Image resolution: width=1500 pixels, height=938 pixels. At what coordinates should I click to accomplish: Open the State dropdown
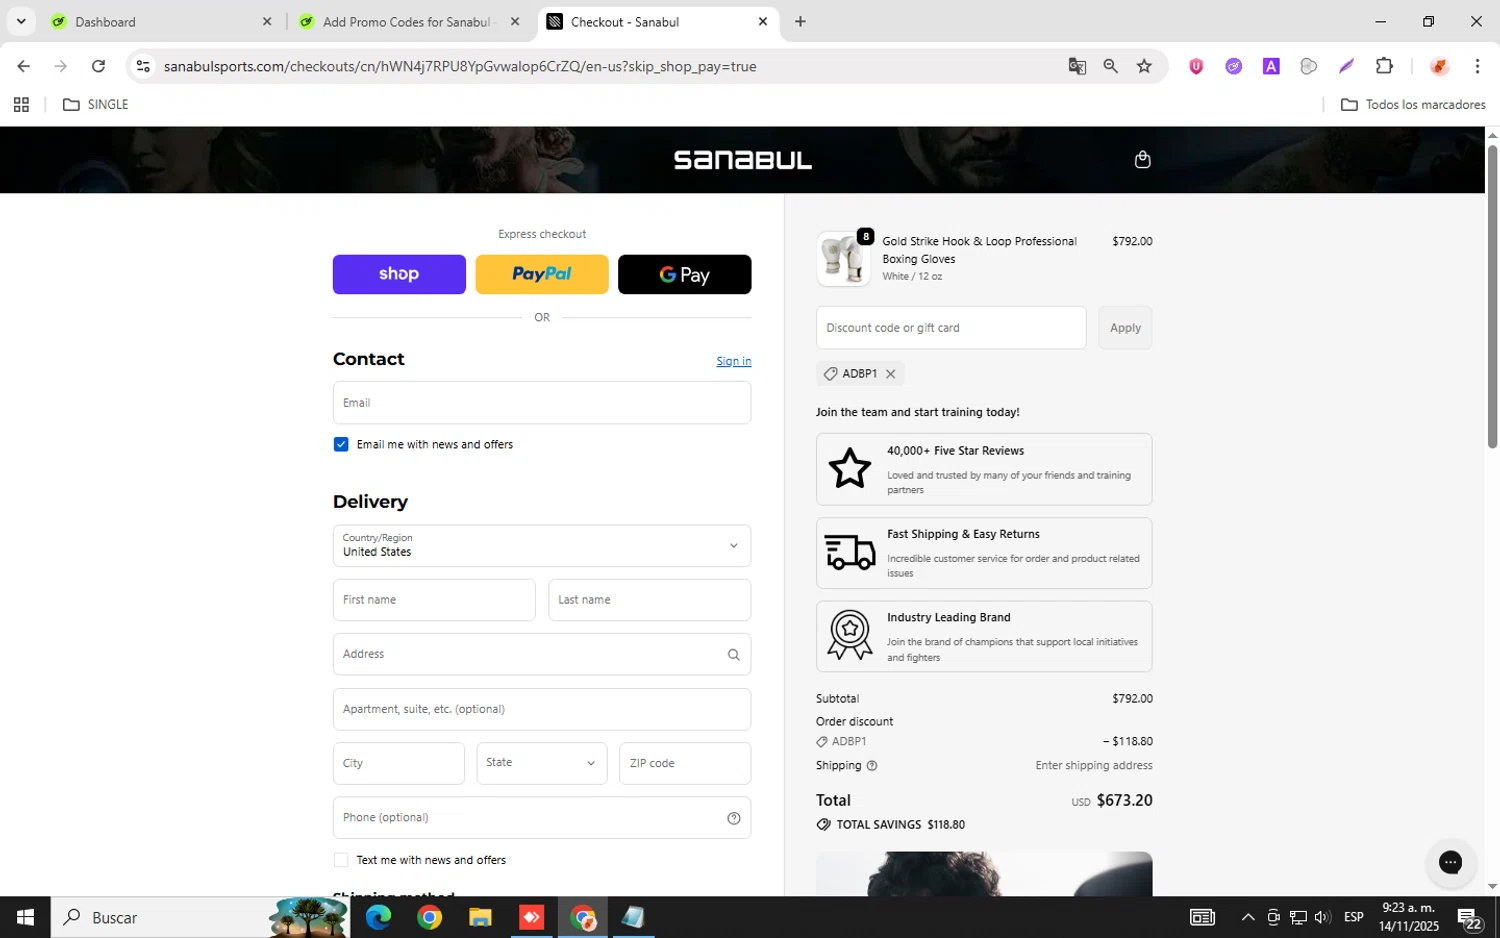click(542, 763)
